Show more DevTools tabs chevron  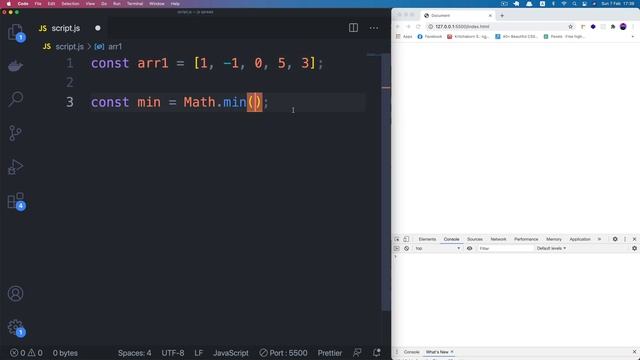[x=599, y=239]
